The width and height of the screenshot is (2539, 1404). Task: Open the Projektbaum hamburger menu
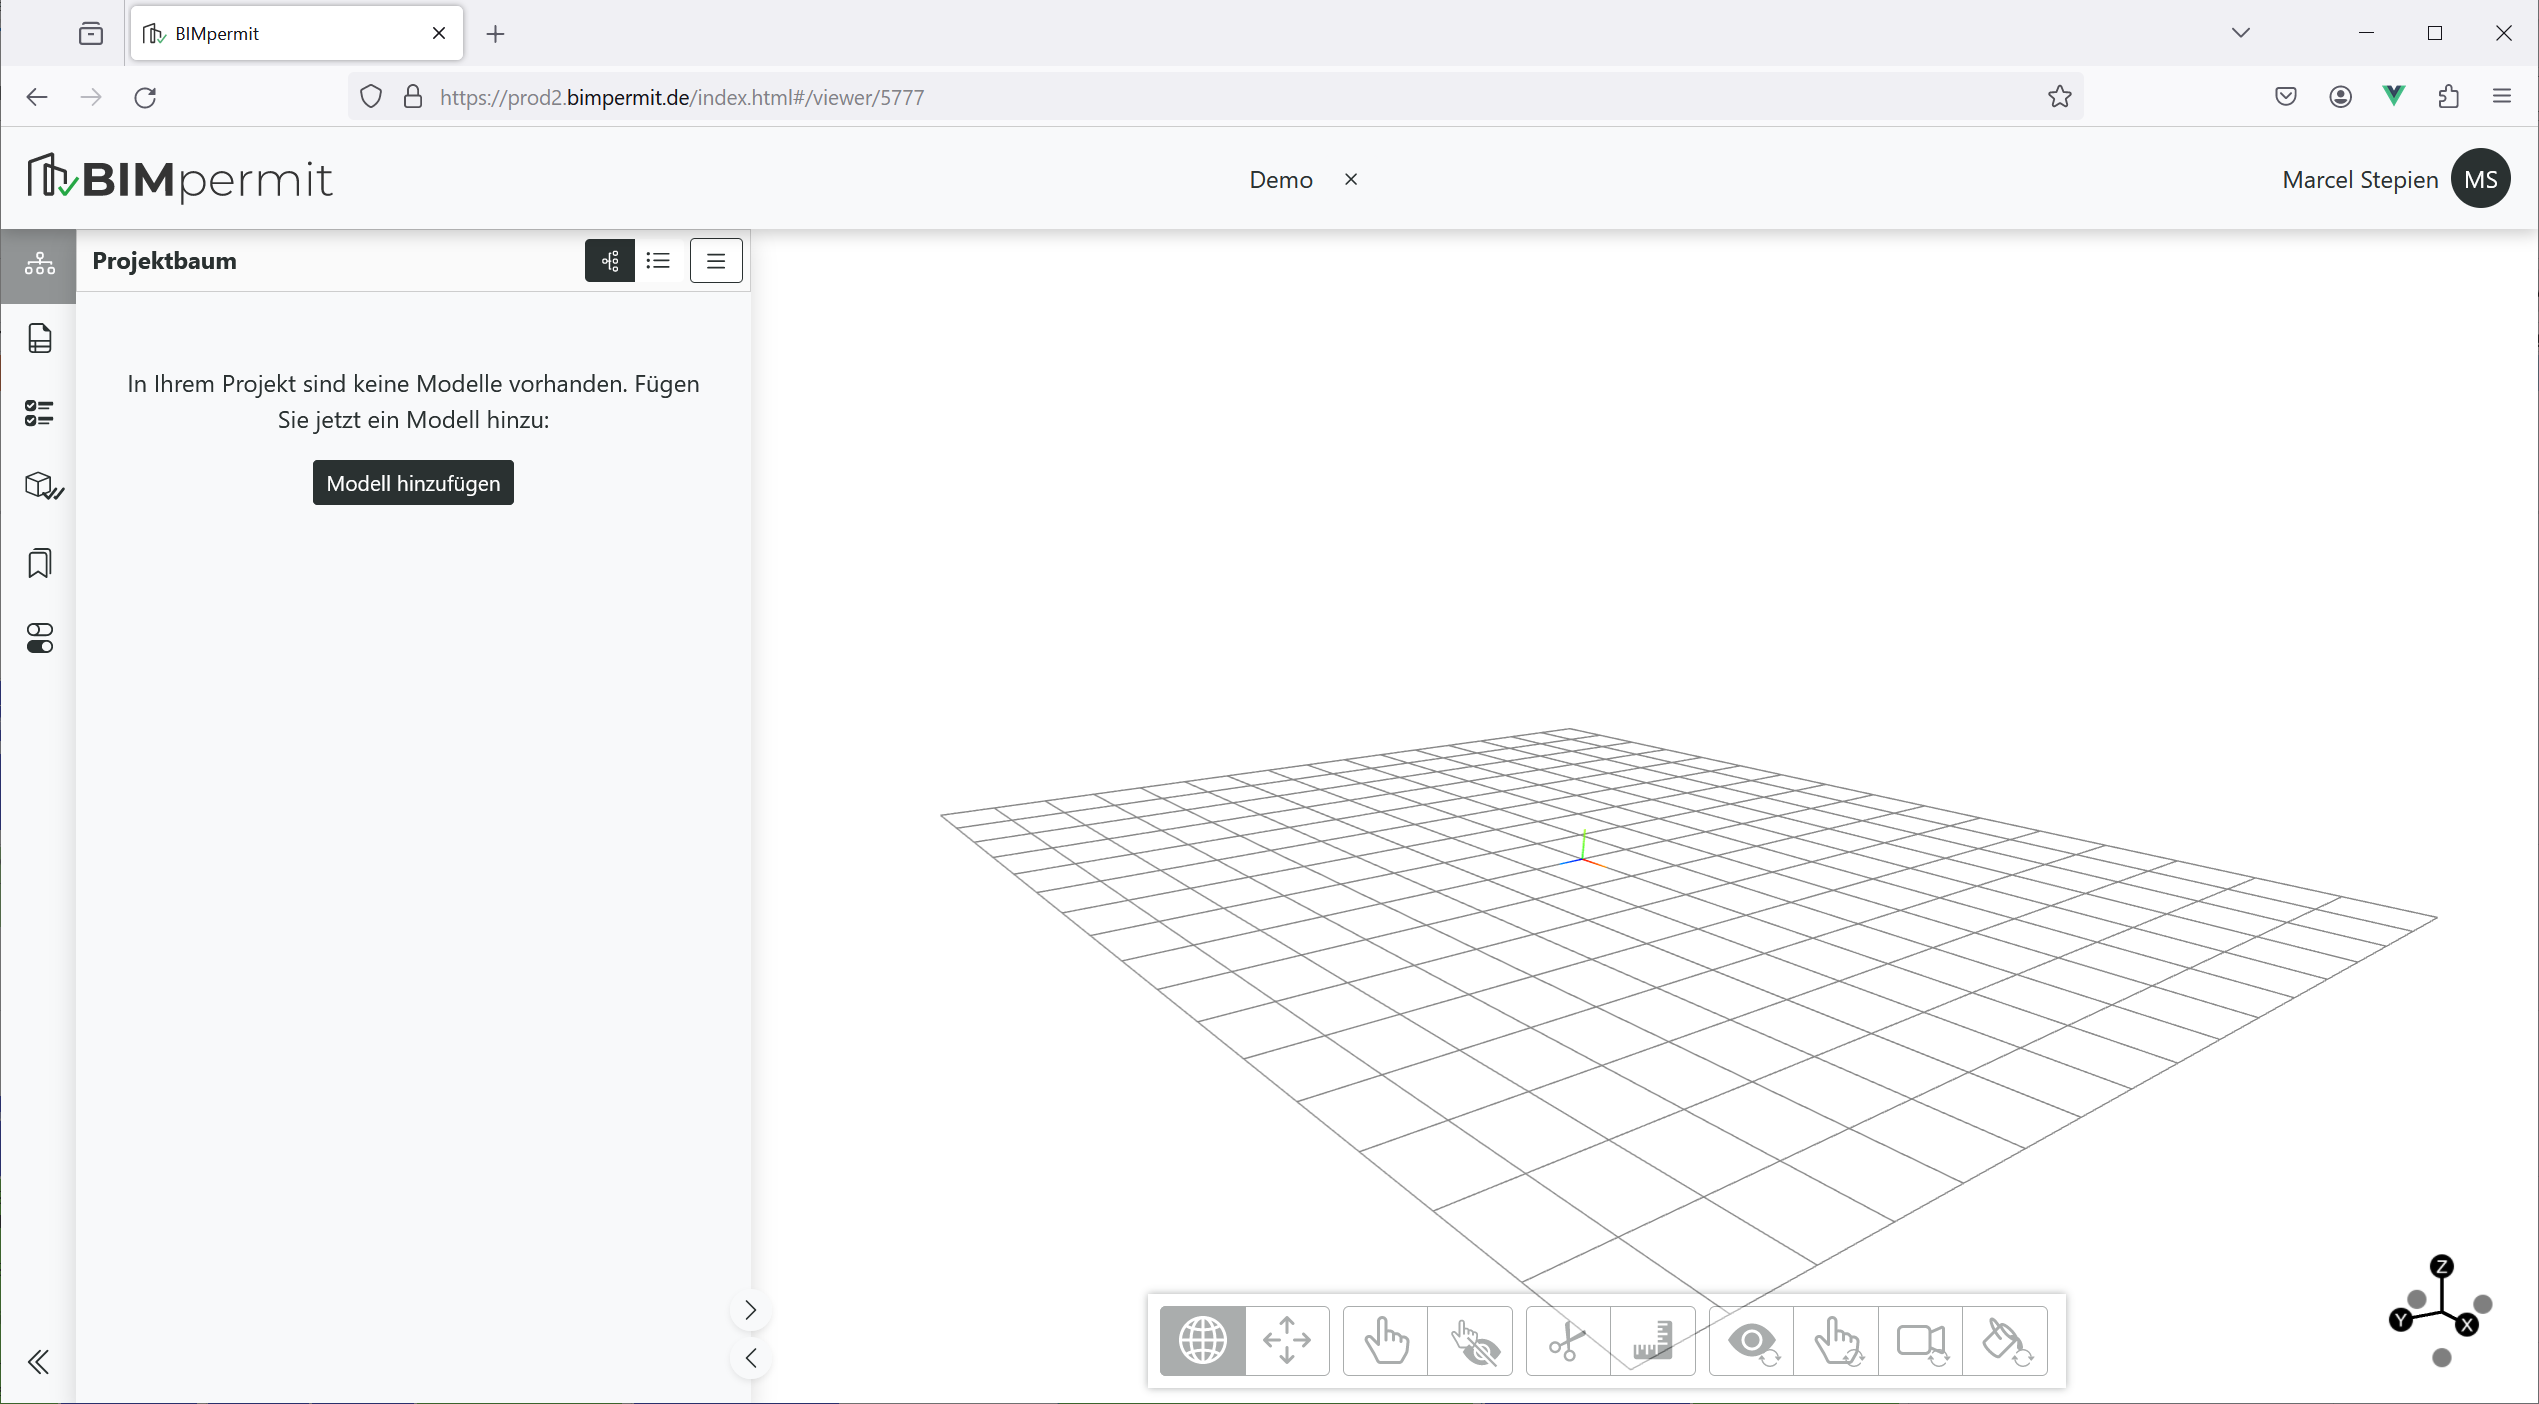coord(716,261)
